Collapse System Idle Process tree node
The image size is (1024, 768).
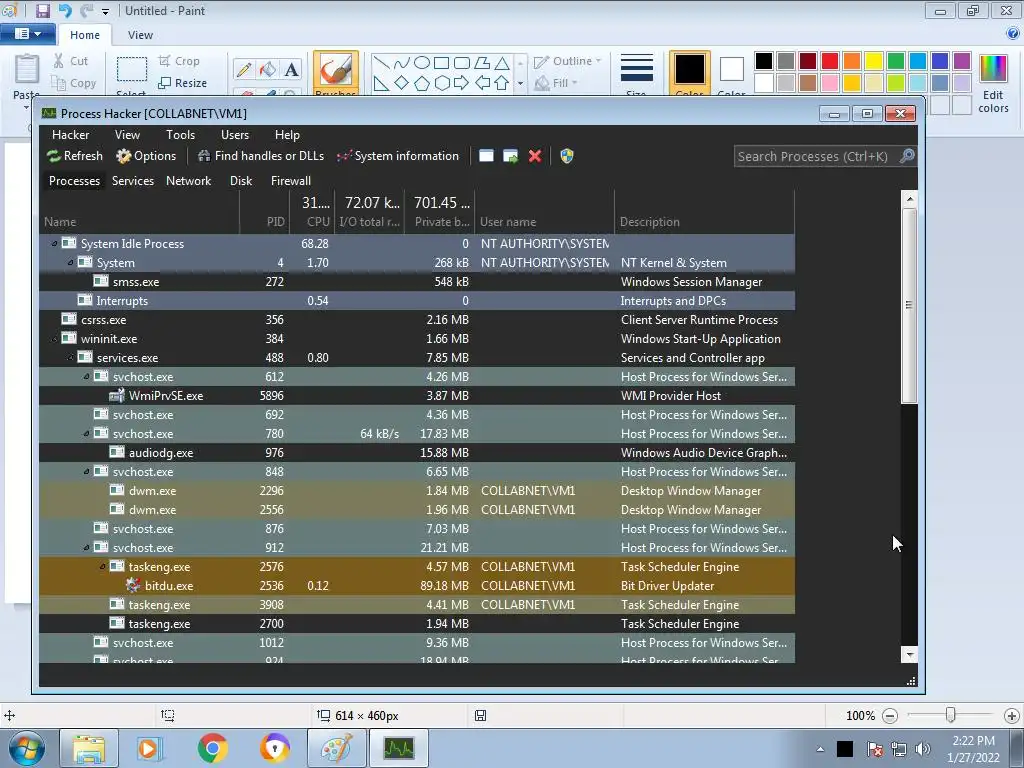coord(54,244)
